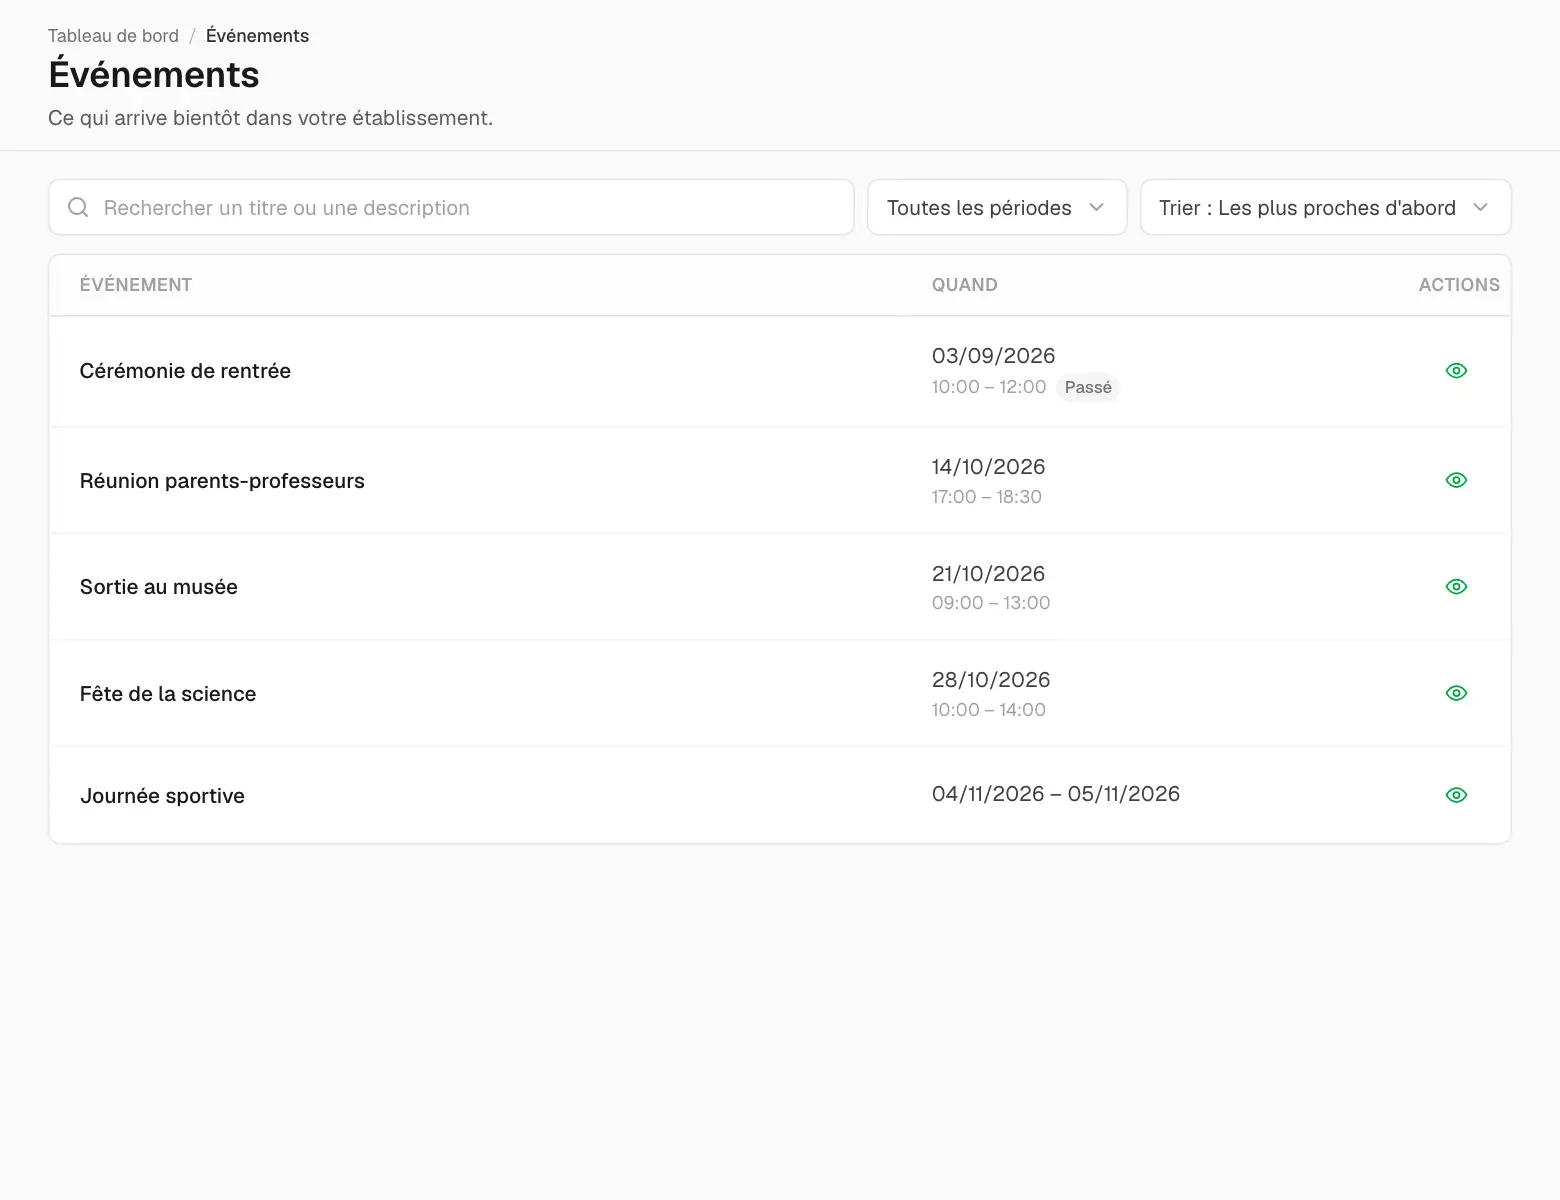
Task: Select the Réunion parents-professeurs title
Action: [222, 481]
